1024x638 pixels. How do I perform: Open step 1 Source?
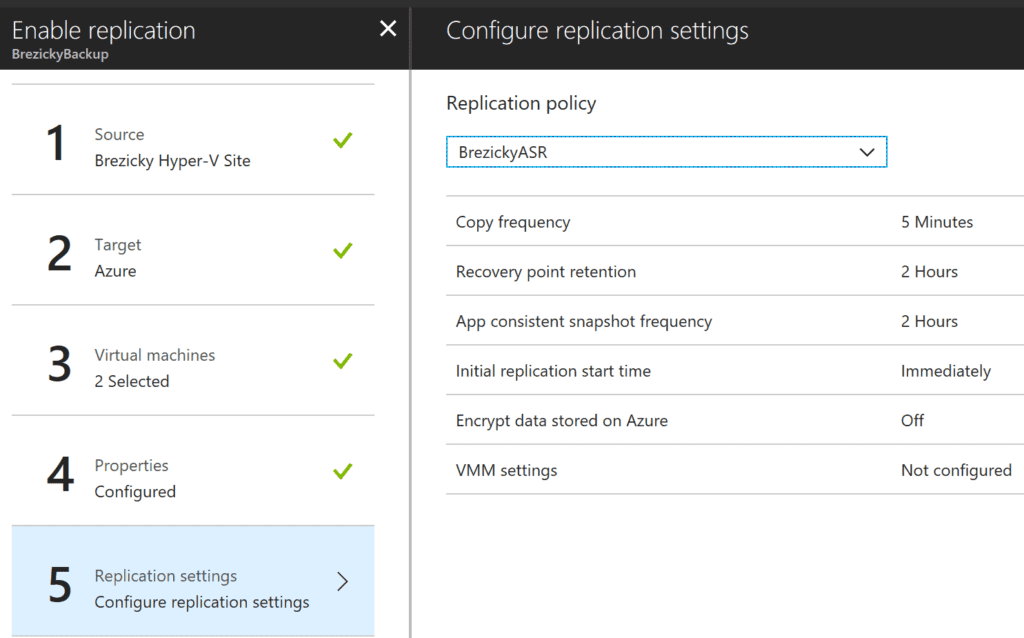[193, 140]
